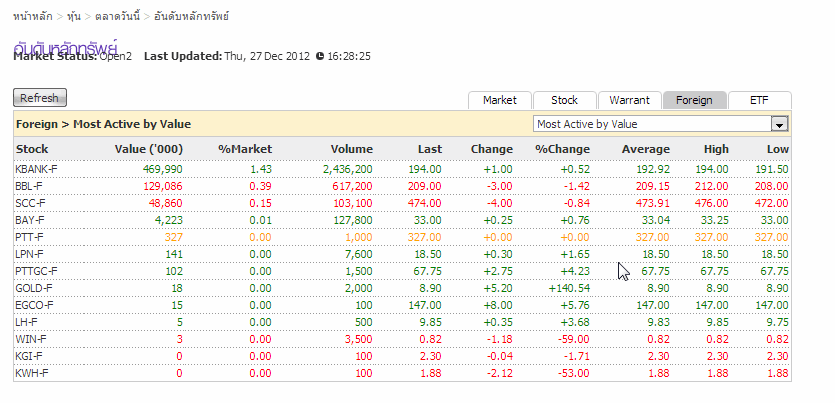This screenshot has height=403, width=835.
Task: Click SCC-F value 48,860
Action: coord(166,203)
